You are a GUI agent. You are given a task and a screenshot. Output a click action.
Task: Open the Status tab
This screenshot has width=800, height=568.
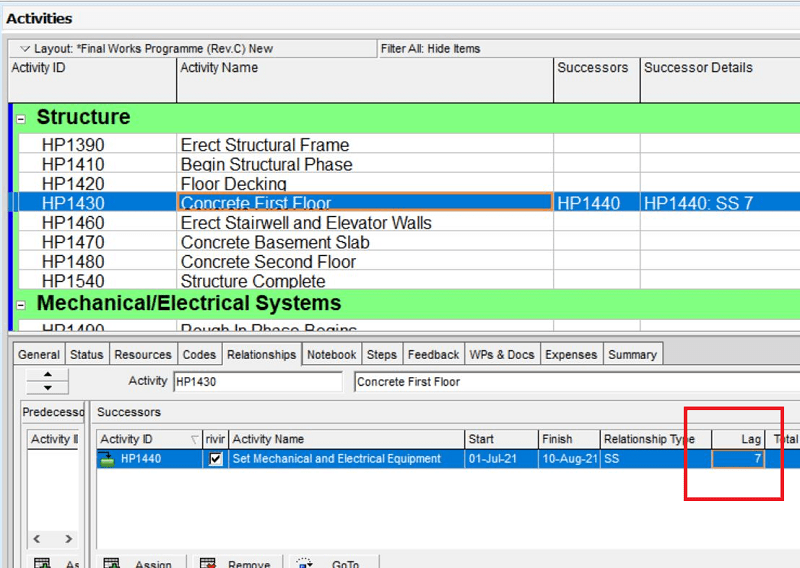click(x=87, y=354)
